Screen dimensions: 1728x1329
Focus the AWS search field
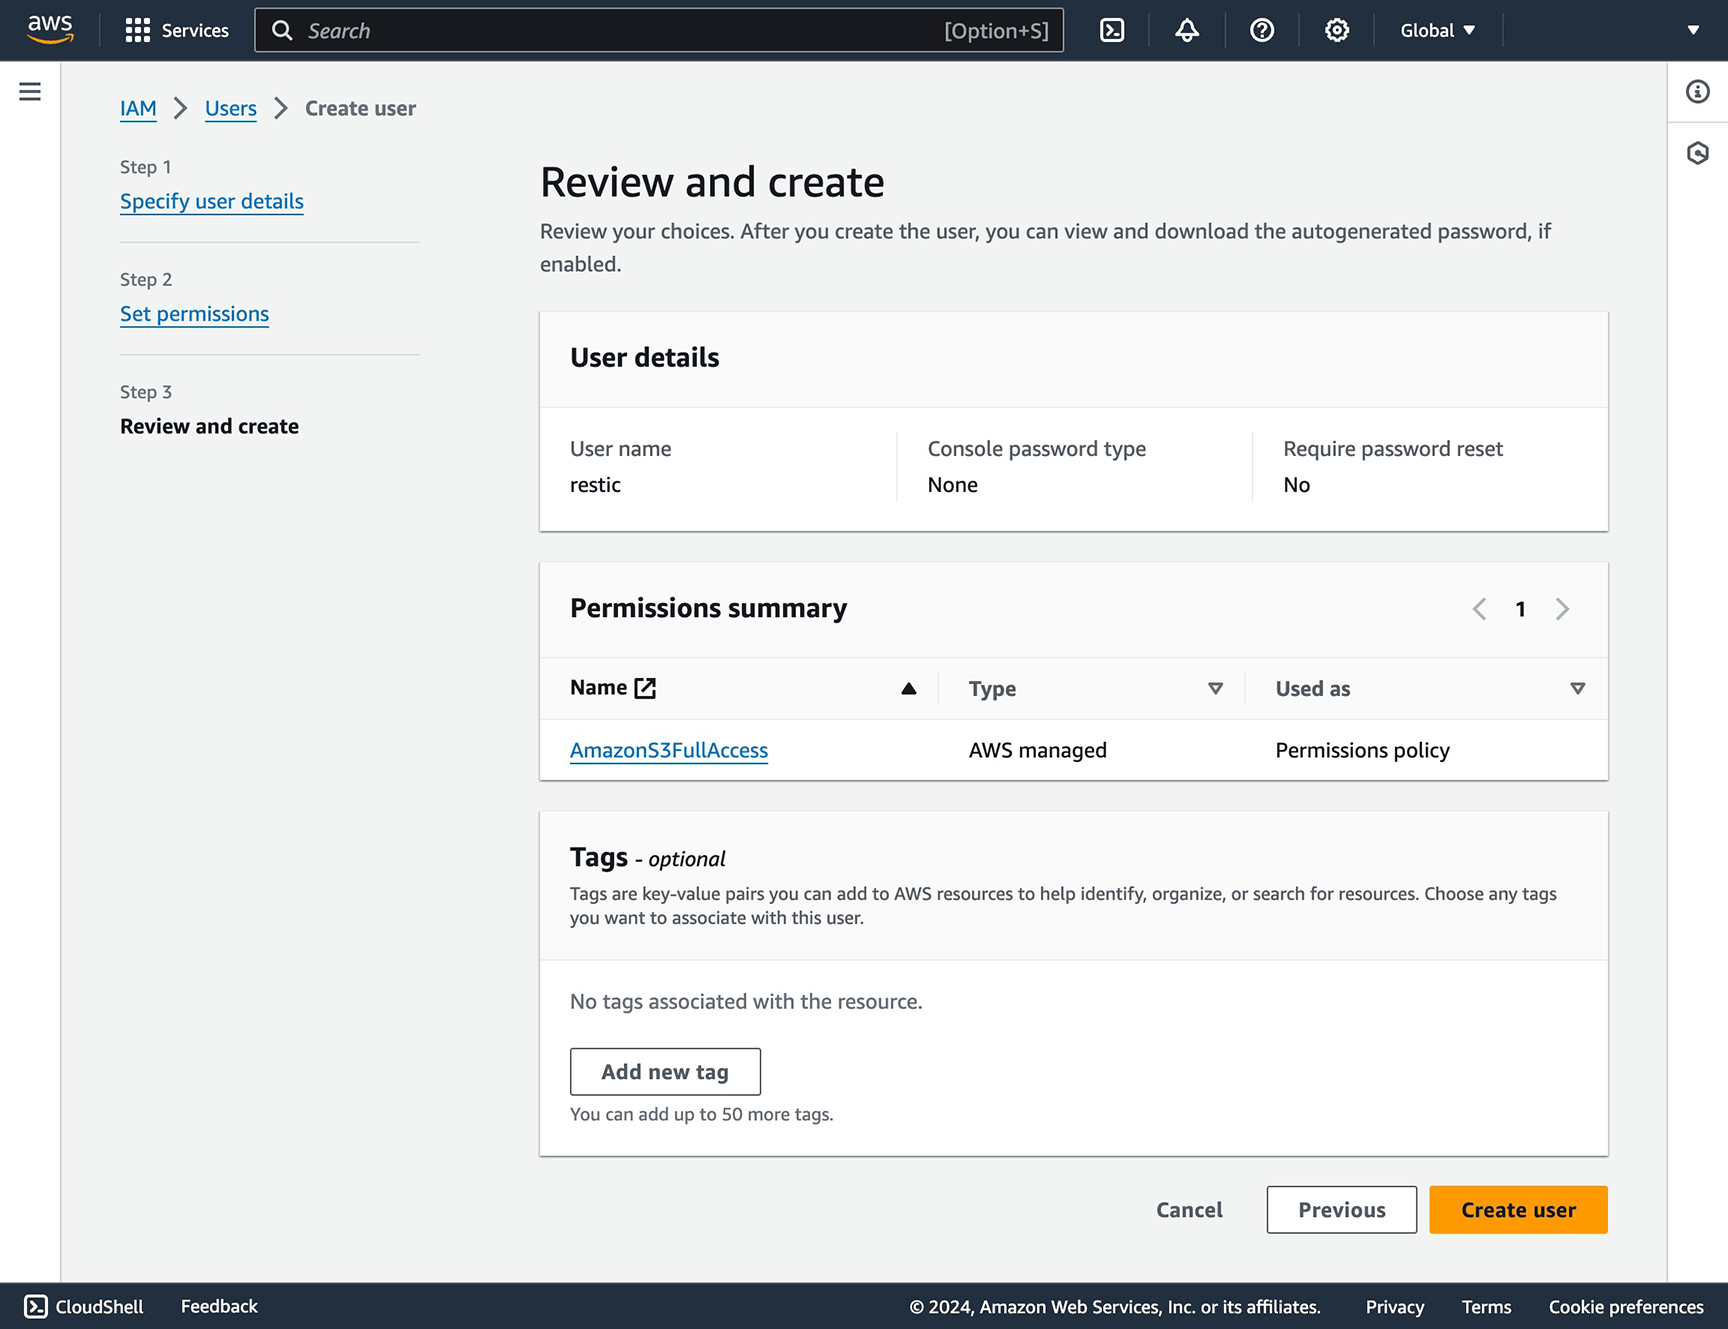620,30
